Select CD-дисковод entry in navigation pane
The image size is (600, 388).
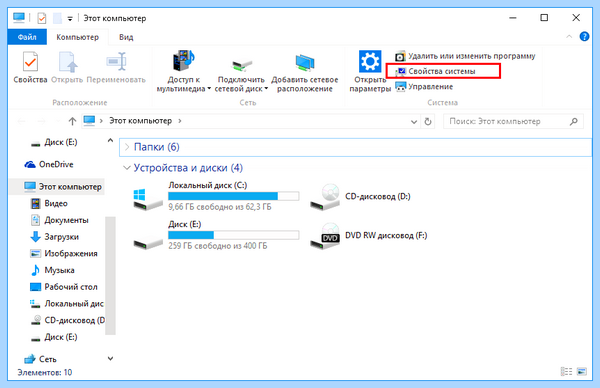tap(67, 320)
